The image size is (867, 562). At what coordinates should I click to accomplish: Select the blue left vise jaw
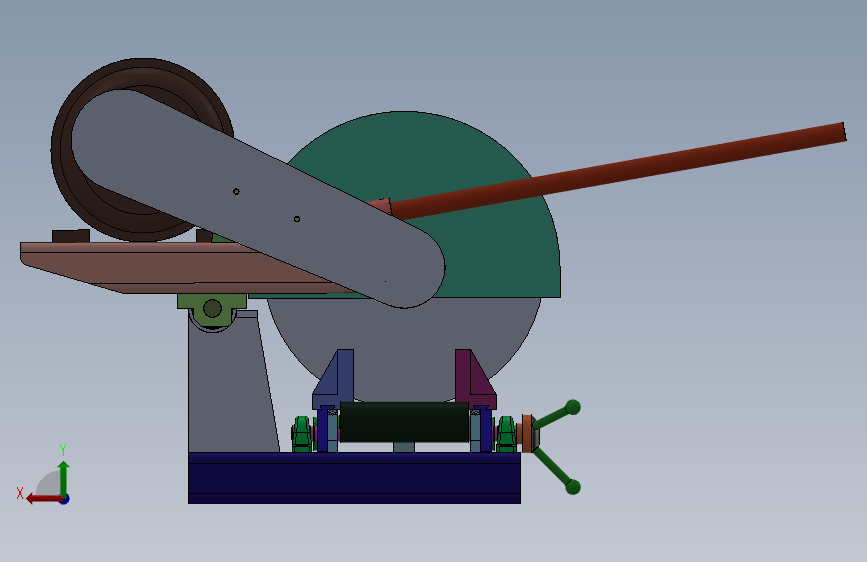tap(335, 379)
